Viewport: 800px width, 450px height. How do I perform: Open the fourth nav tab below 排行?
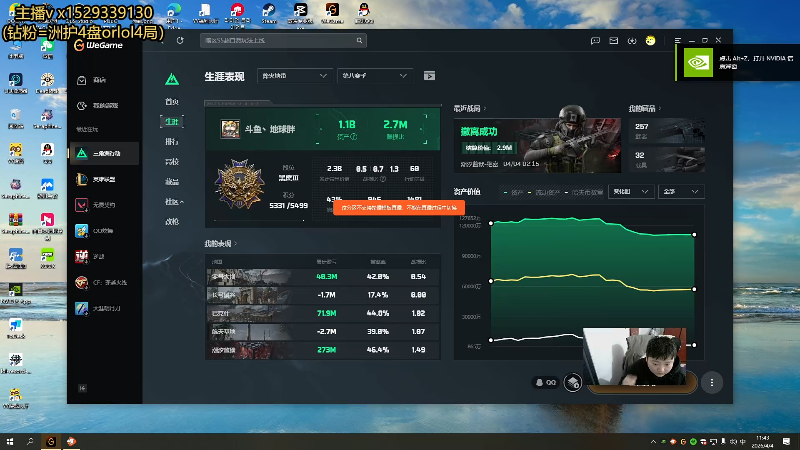(172, 162)
